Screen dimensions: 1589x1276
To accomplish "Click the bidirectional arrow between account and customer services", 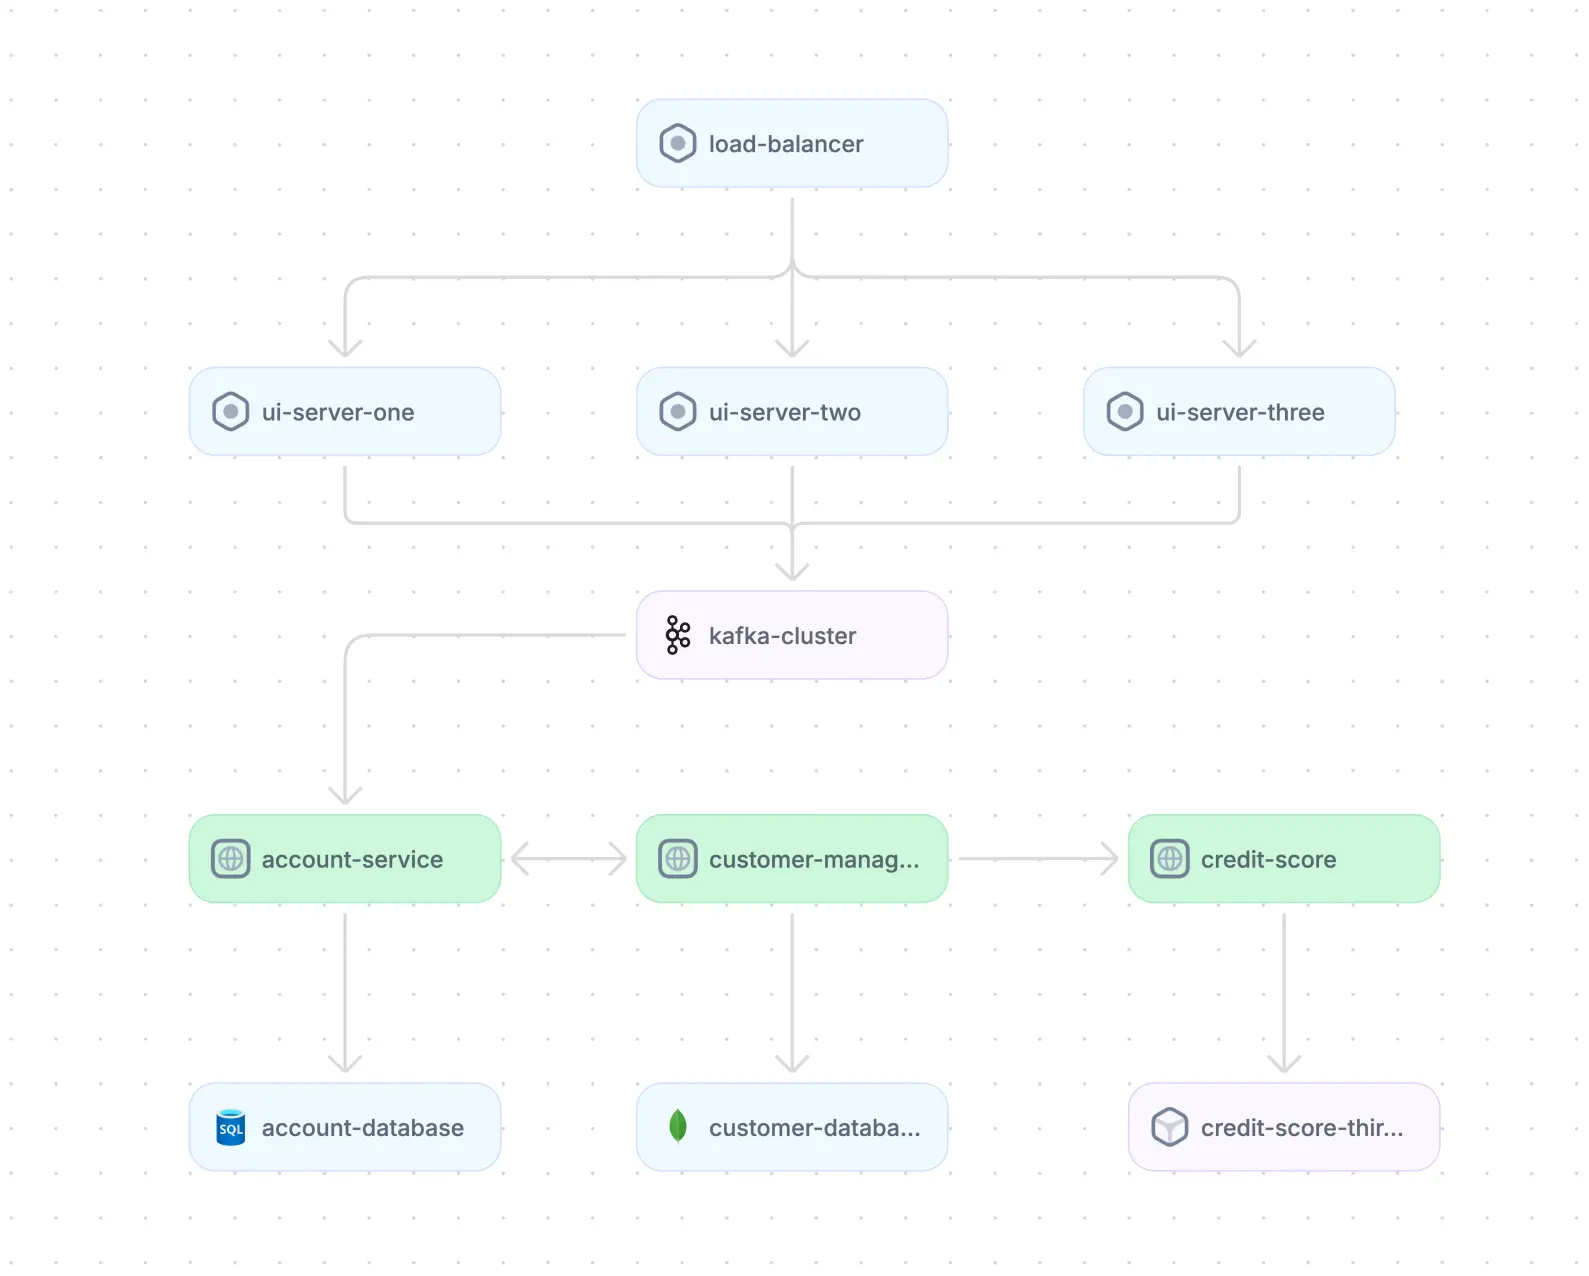I will tap(568, 859).
